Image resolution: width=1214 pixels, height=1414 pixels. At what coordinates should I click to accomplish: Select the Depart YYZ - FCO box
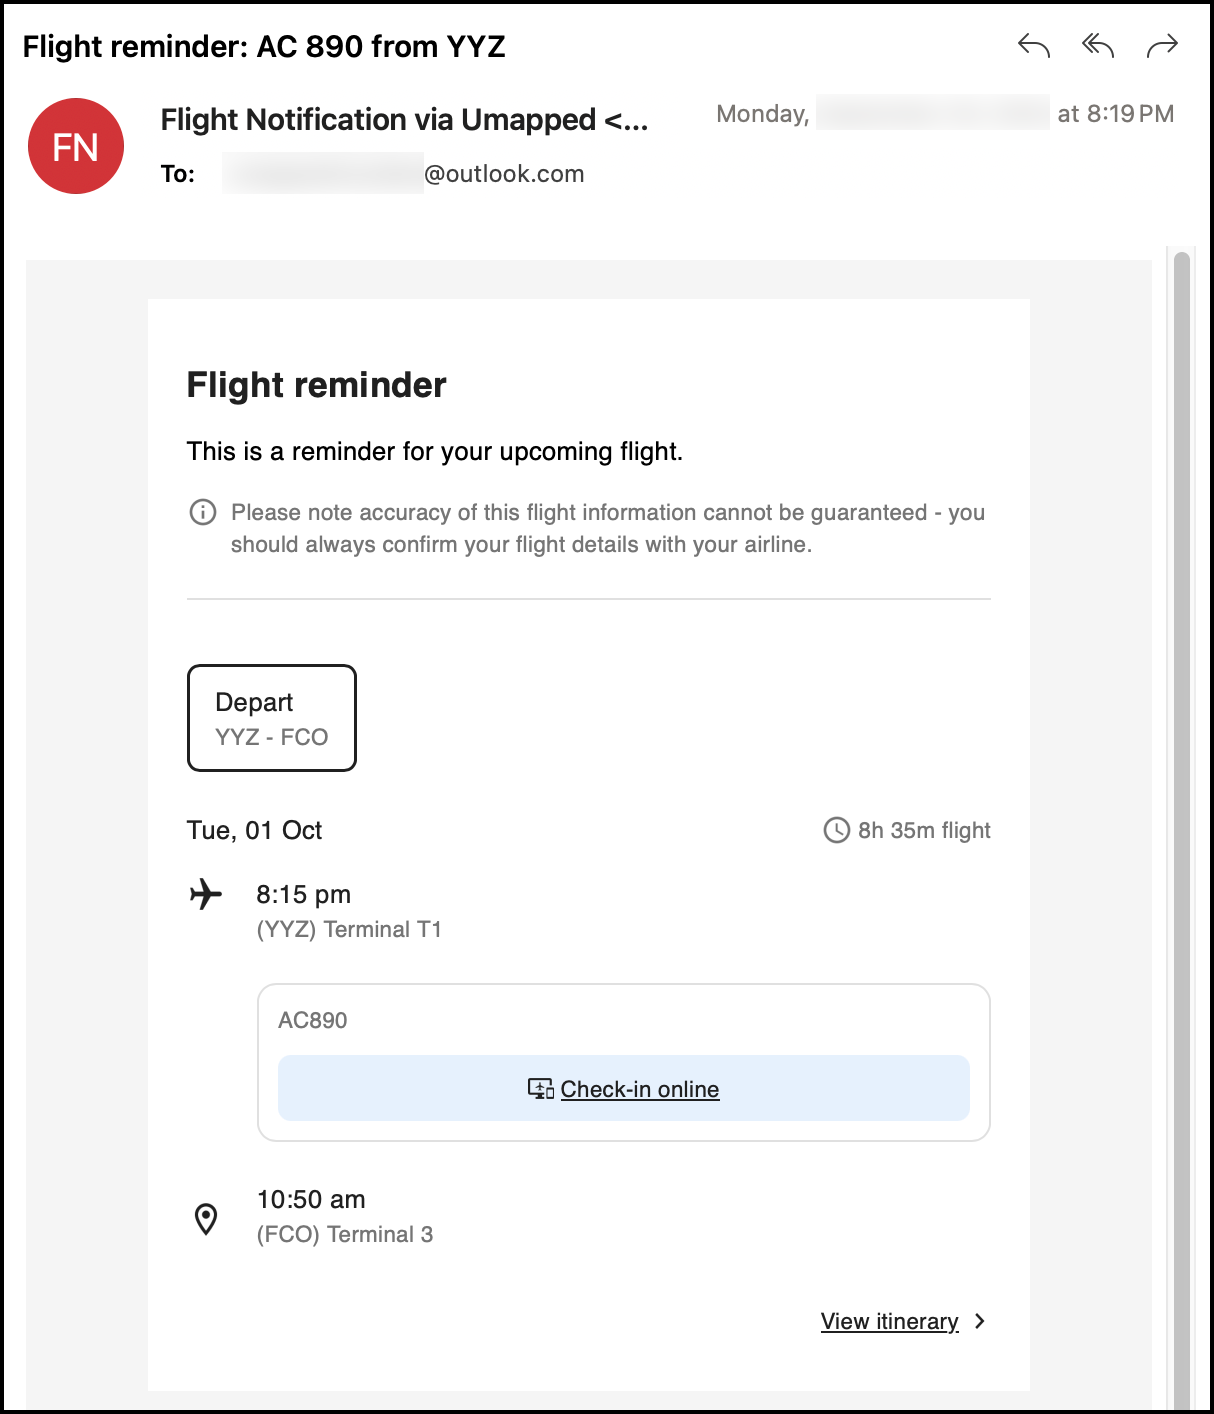click(x=272, y=718)
